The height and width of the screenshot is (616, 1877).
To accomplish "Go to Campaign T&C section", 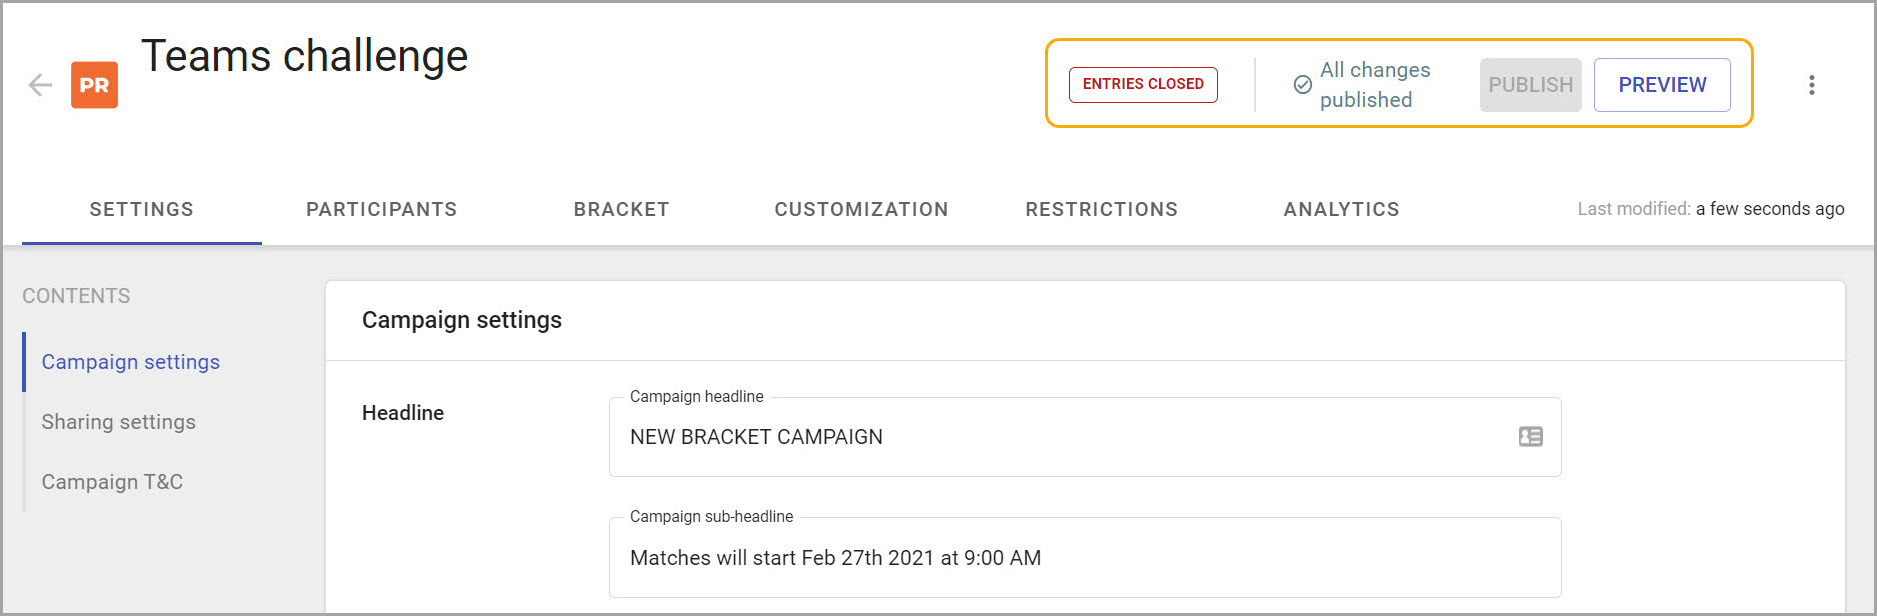I will [x=112, y=482].
